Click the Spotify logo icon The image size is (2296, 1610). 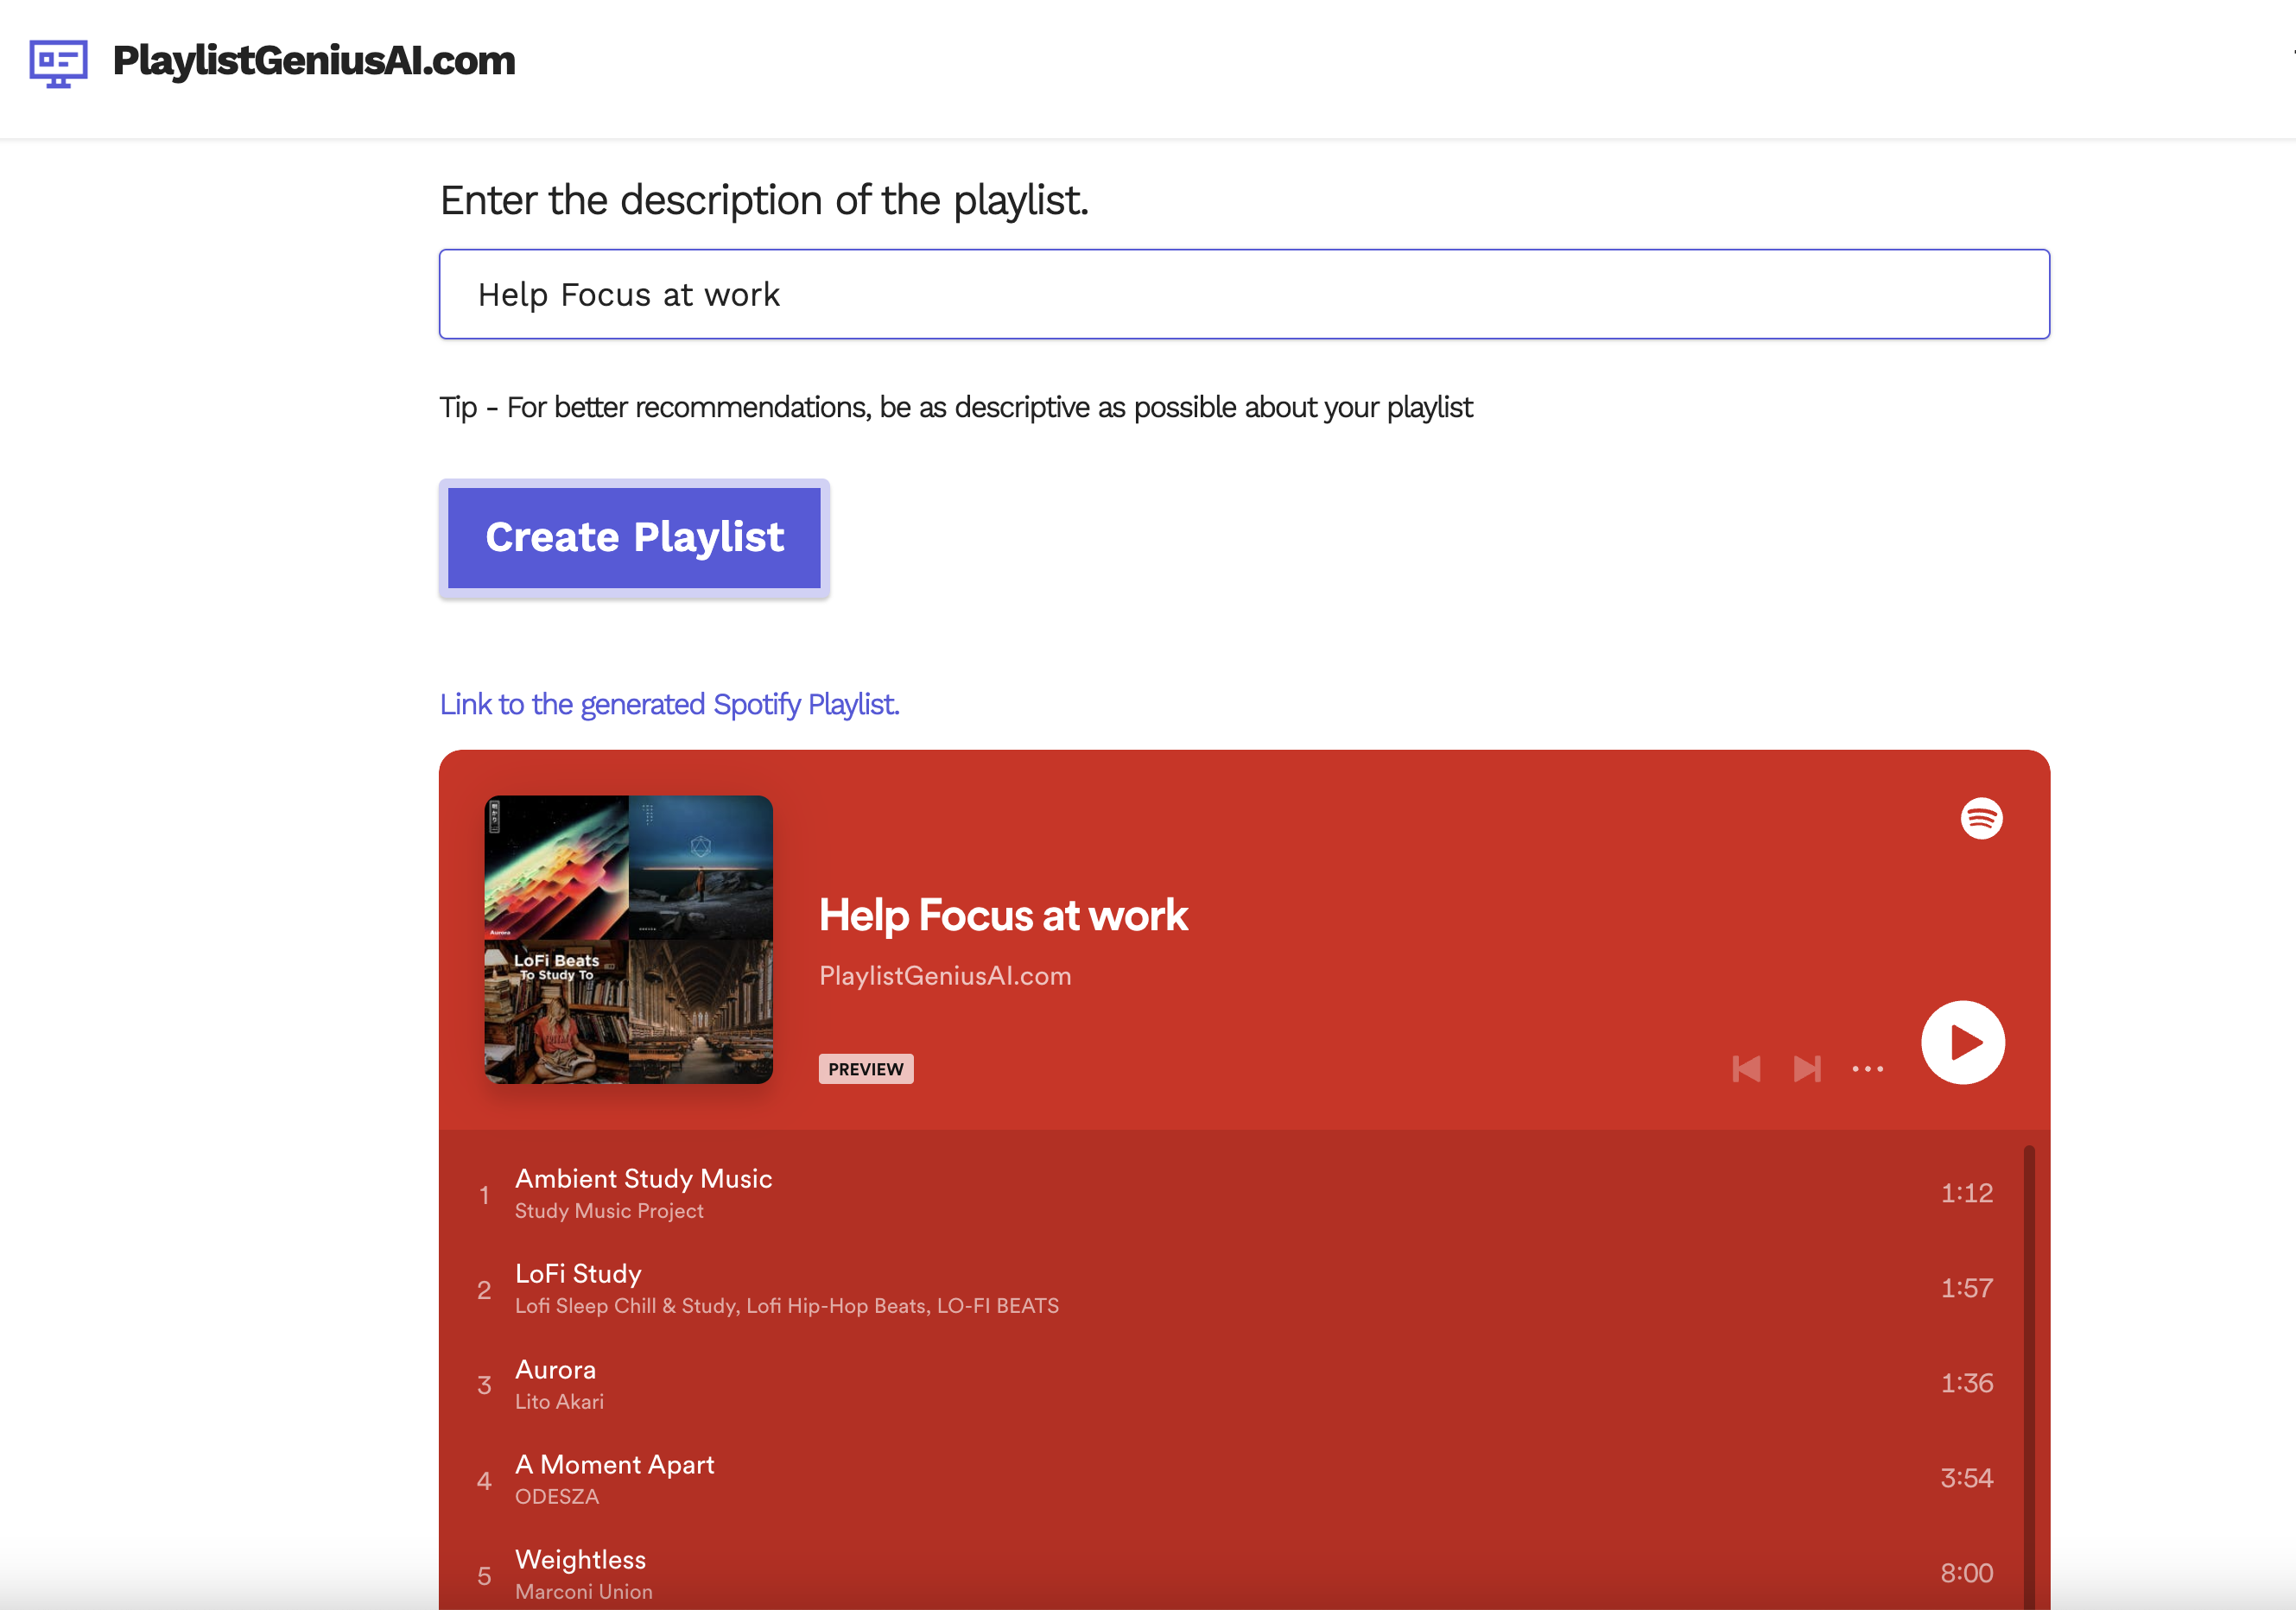[1981, 818]
